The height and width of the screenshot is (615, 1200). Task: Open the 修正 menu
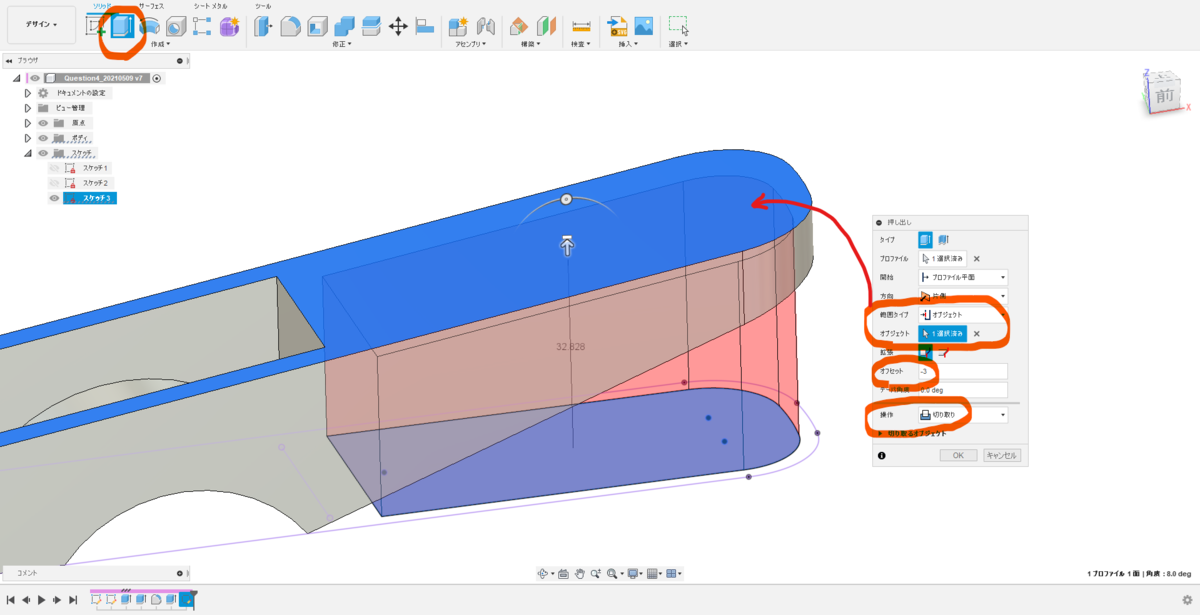(x=344, y=44)
